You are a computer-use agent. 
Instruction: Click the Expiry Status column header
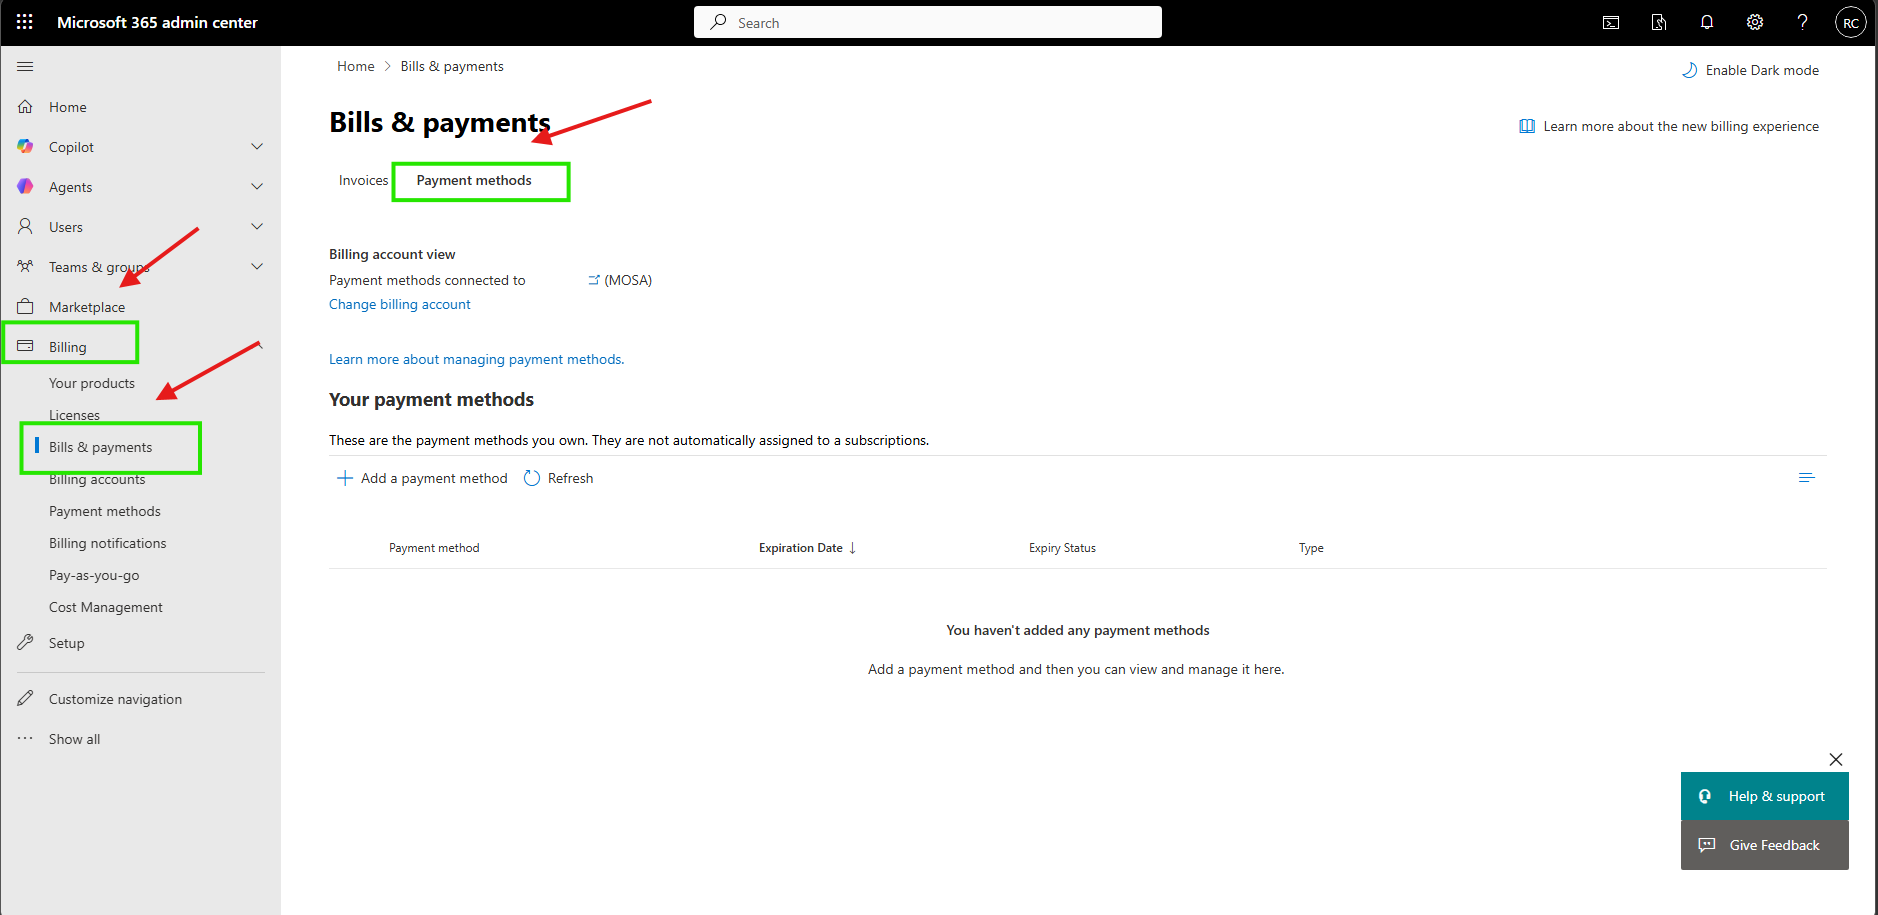[x=1062, y=548]
